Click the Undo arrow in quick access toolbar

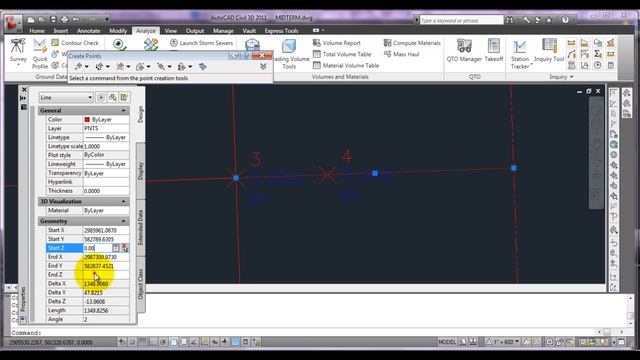coord(76,19)
